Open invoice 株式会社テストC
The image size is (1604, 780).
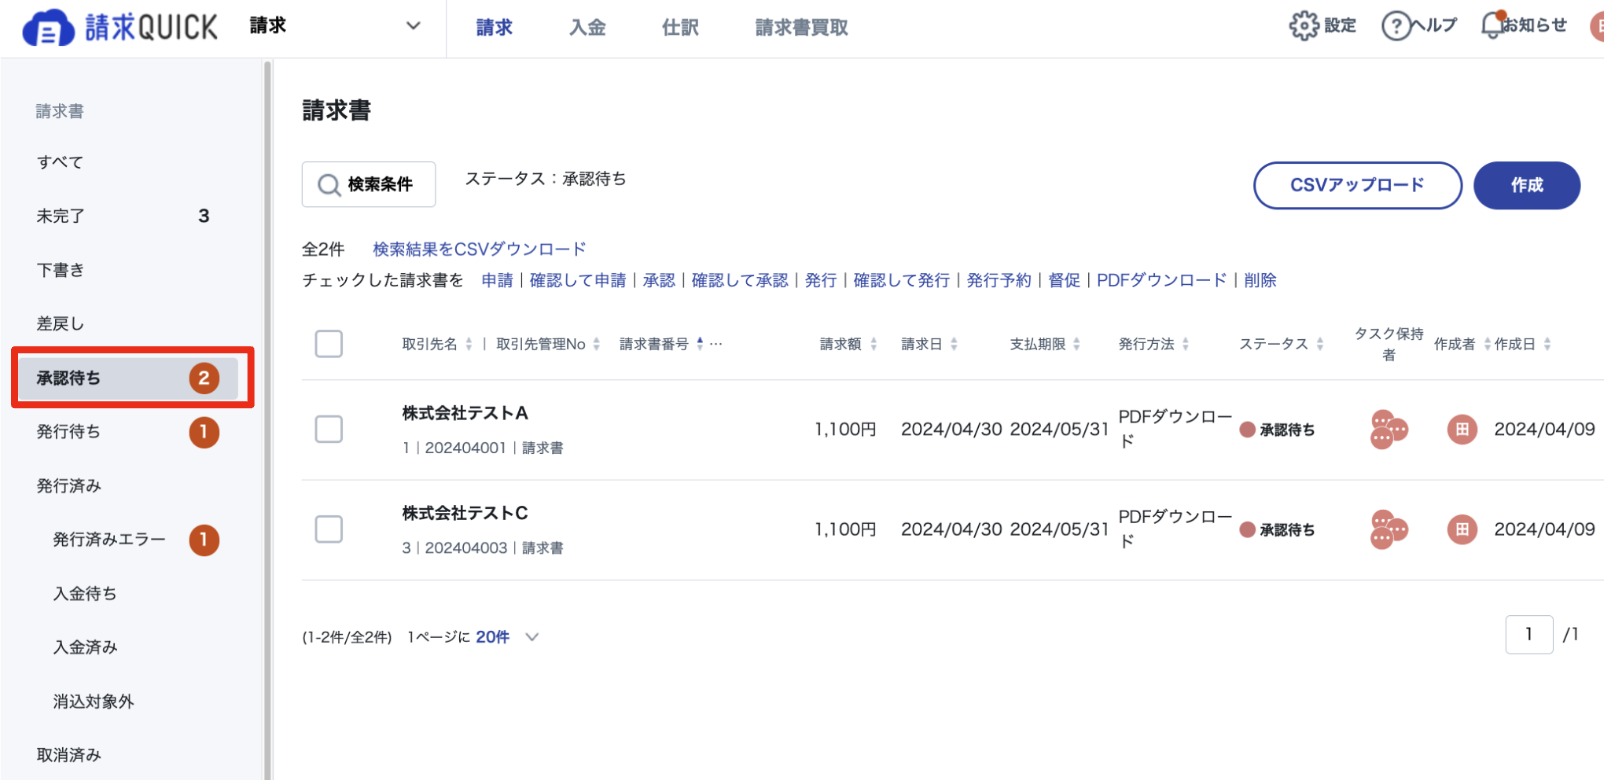[x=465, y=513]
